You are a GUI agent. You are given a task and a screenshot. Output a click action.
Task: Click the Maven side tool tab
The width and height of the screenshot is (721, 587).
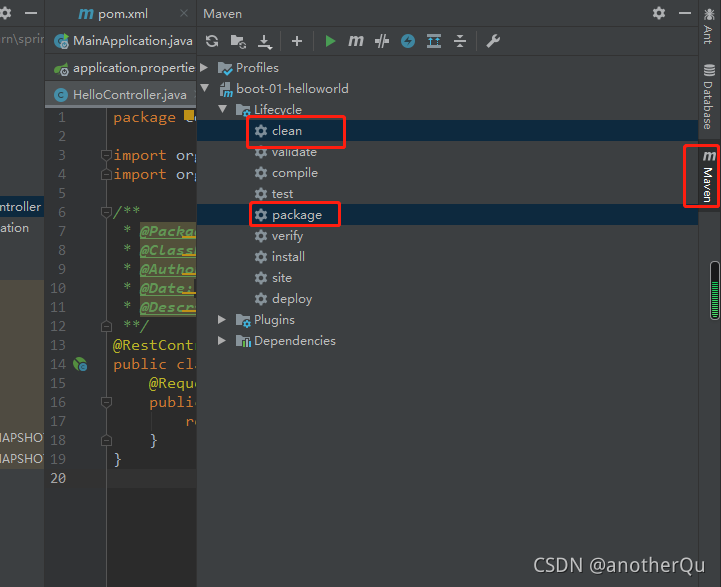pos(709,176)
